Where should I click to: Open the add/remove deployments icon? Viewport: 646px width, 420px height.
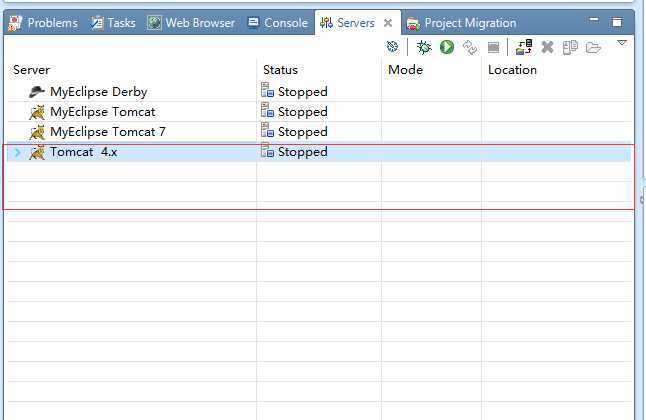pos(524,47)
